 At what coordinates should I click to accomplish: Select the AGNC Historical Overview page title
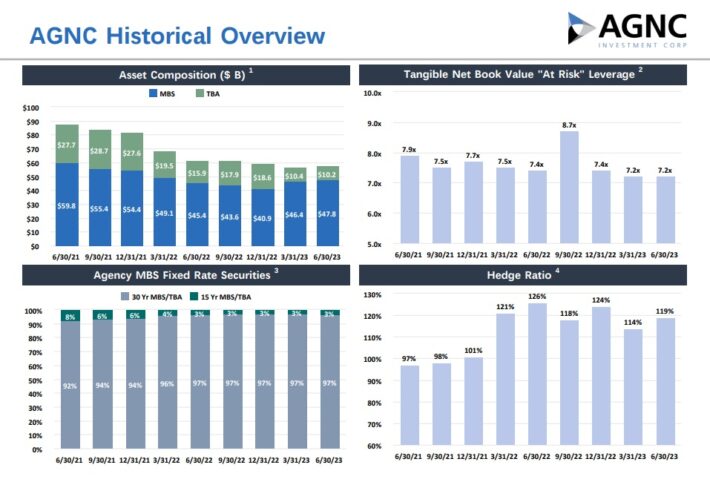(x=177, y=37)
